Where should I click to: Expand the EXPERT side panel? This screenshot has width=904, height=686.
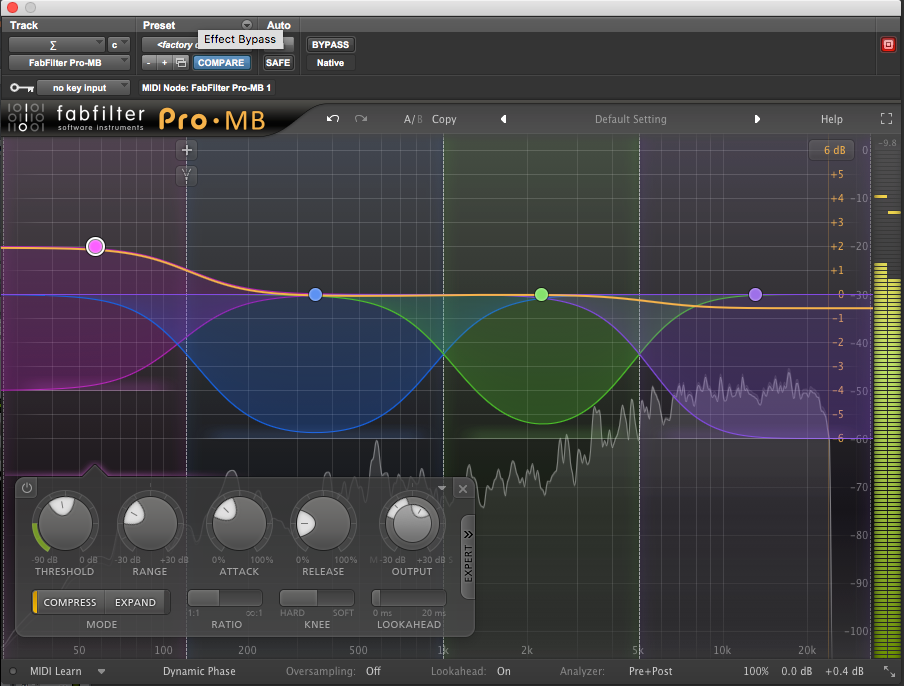[468, 556]
